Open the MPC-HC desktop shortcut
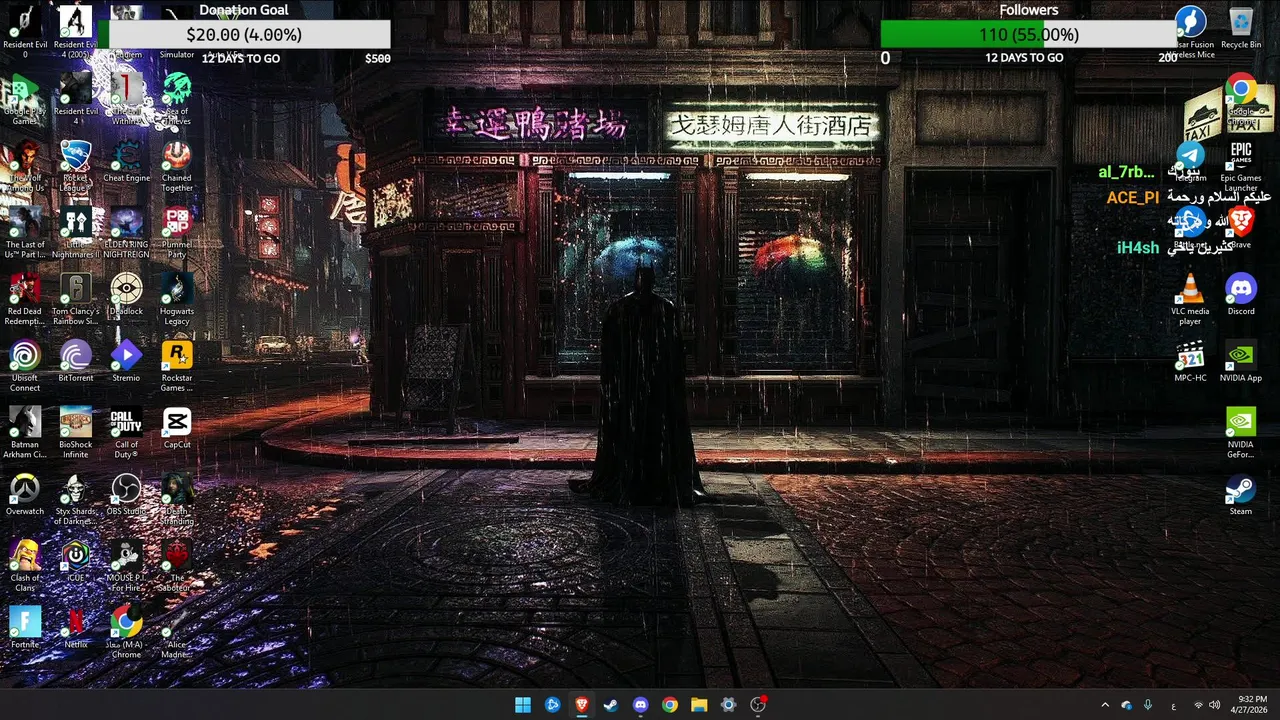This screenshot has height=720, width=1280. [x=1190, y=361]
